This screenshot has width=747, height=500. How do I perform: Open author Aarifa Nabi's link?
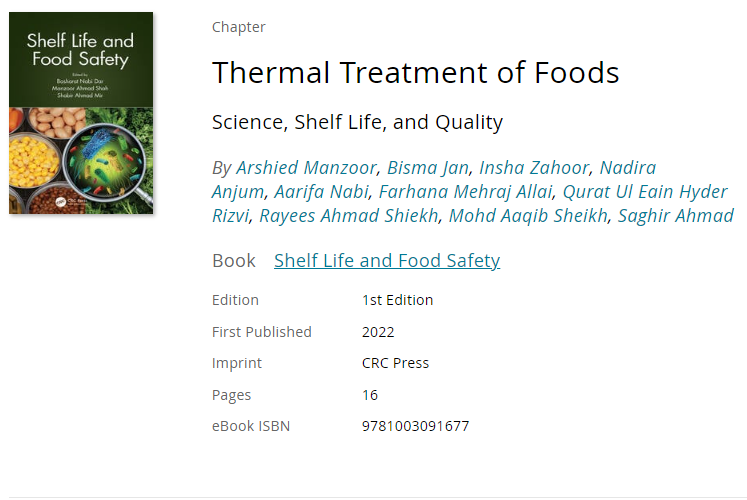[x=322, y=191]
